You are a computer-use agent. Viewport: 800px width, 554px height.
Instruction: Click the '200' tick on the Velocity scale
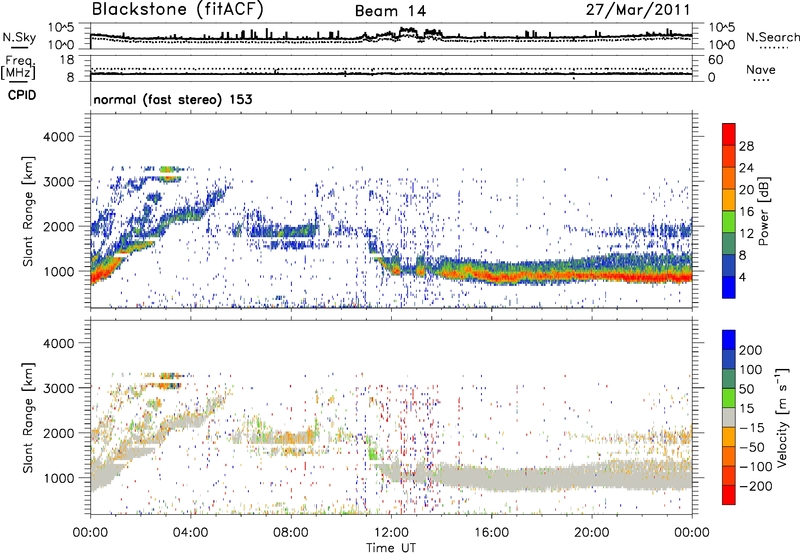(751, 350)
